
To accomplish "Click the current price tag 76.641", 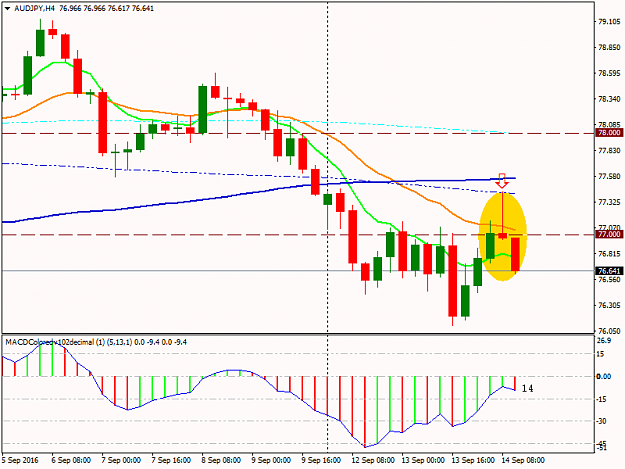I will [x=609, y=271].
